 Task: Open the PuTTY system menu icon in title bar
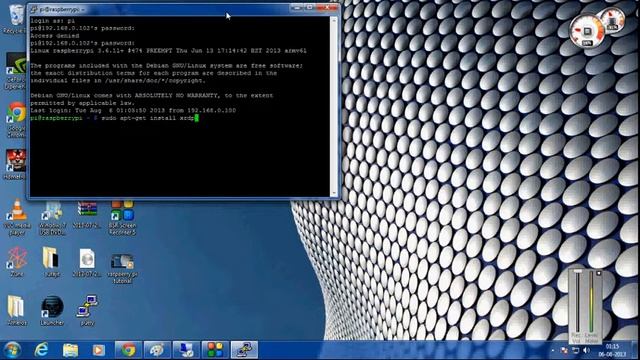[34, 9]
